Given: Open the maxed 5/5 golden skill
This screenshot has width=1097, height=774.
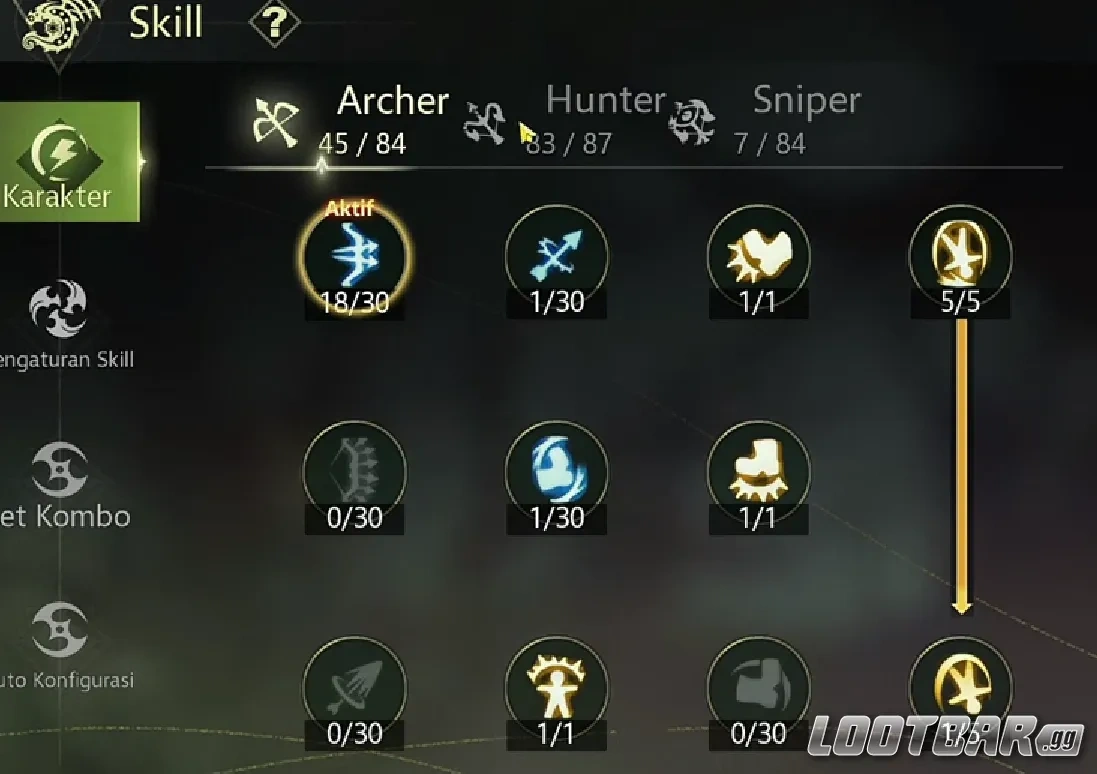Looking at the screenshot, I should pos(960,258).
